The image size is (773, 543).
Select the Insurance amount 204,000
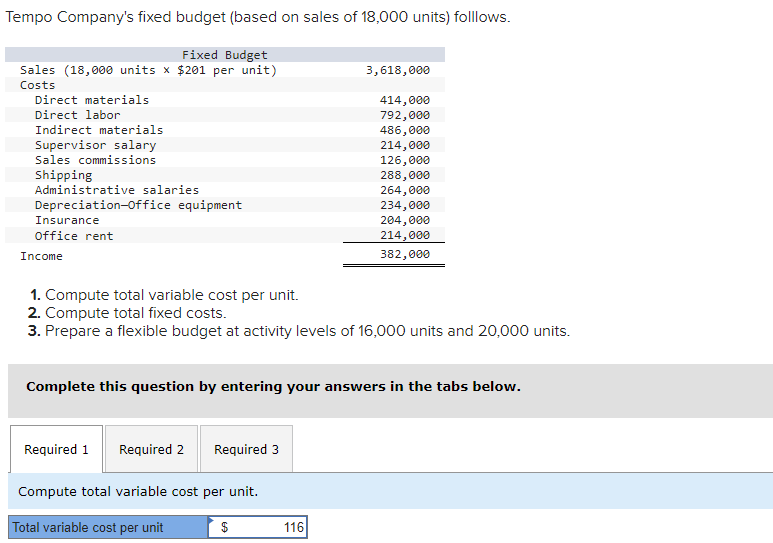pyautogui.click(x=405, y=220)
